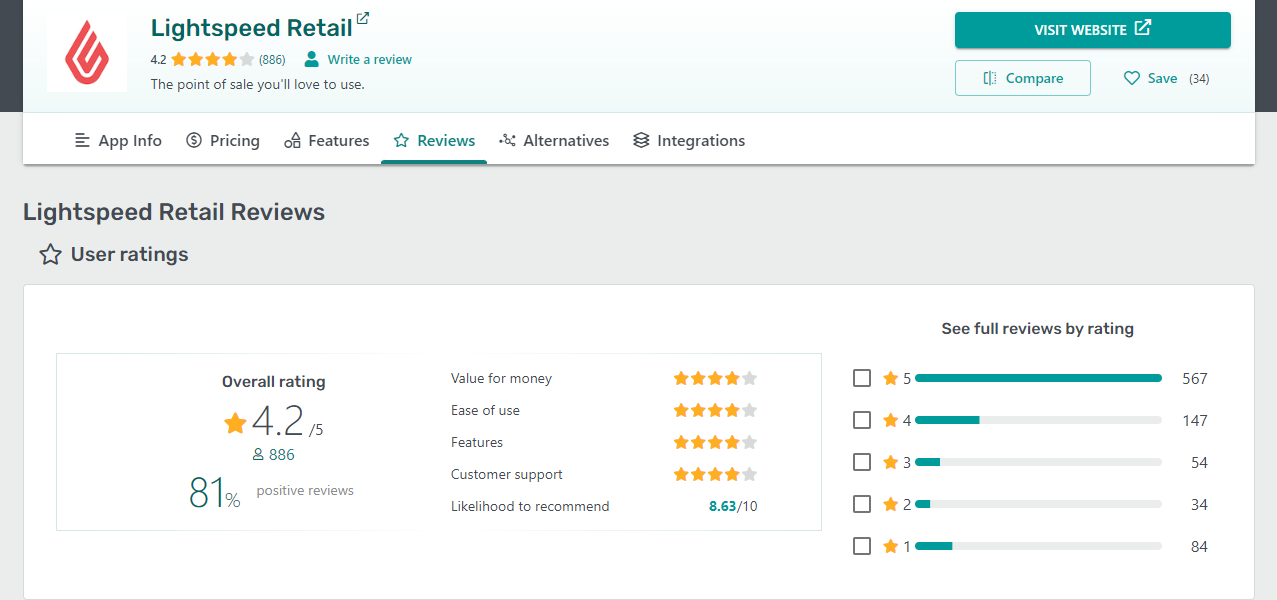Click the Value for money star rating
Viewport: 1277px width, 600px height.
pos(715,378)
